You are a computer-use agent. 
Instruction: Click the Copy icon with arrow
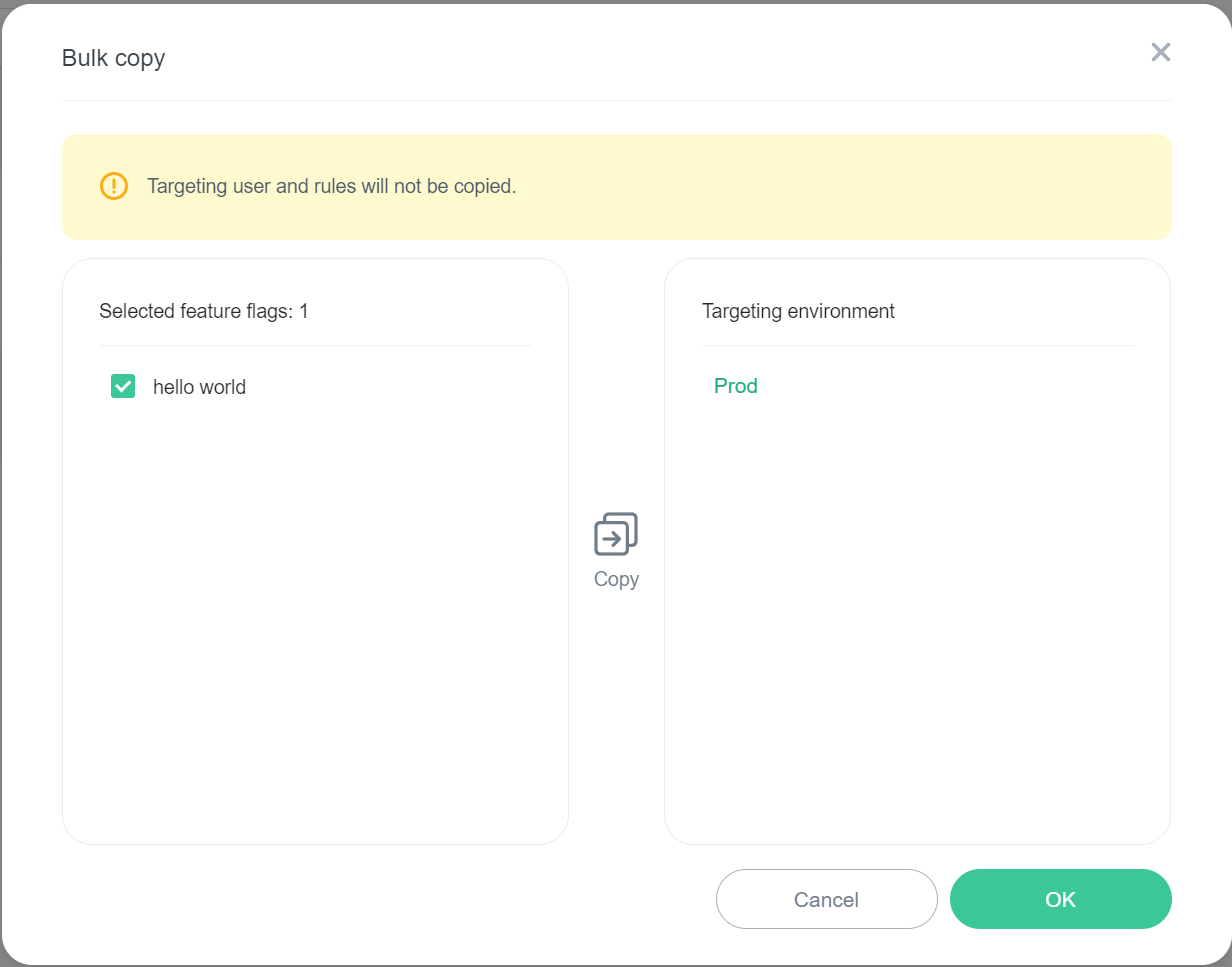[x=616, y=534]
